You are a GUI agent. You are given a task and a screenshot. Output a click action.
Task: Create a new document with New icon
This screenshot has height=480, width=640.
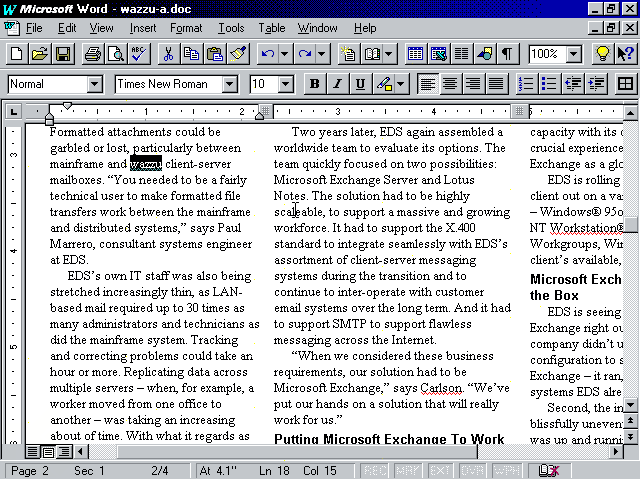(17, 54)
